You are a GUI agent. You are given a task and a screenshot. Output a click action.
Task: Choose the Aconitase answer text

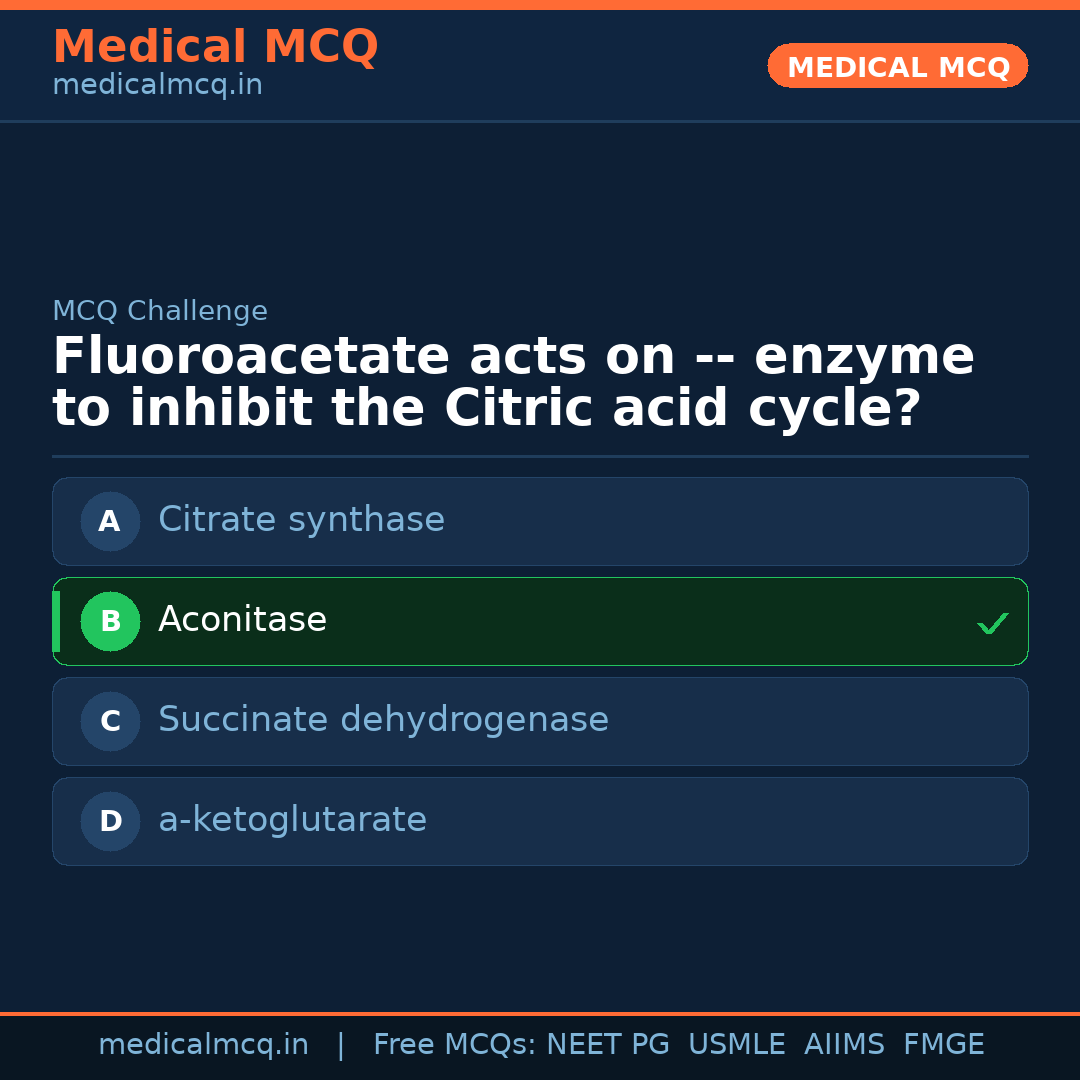click(x=242, y=620)
